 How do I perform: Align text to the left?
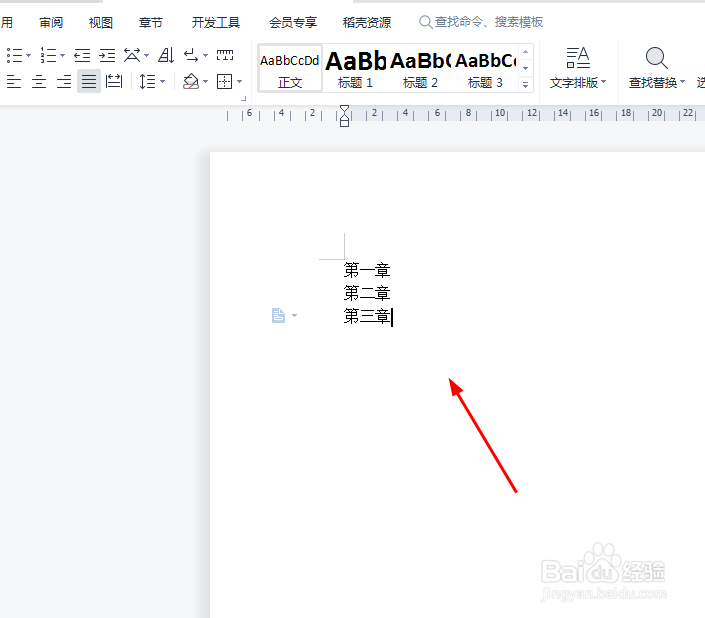coord(14,81)
